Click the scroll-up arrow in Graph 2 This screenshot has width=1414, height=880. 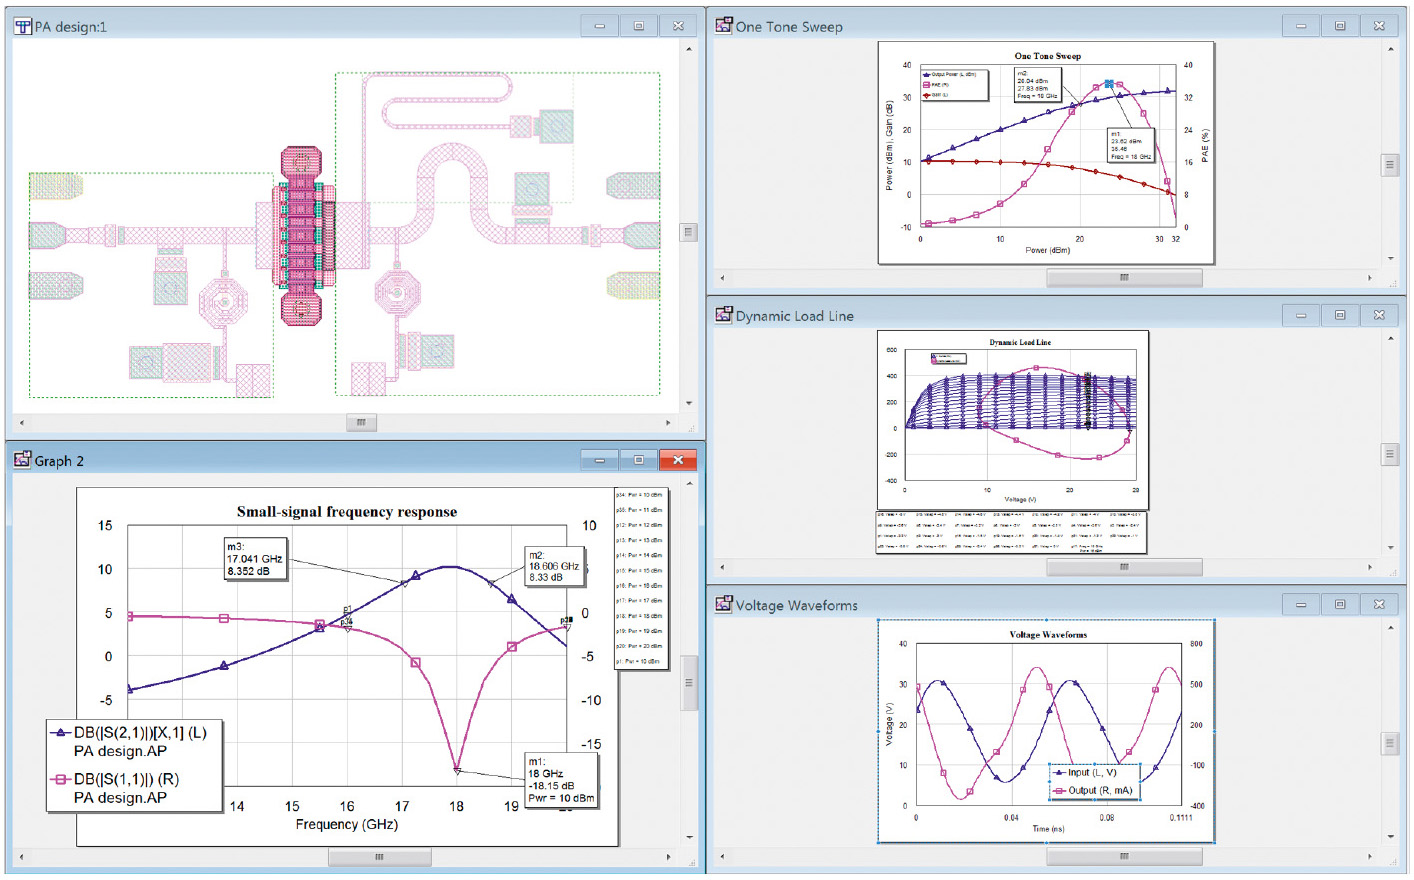coord(688,483)
